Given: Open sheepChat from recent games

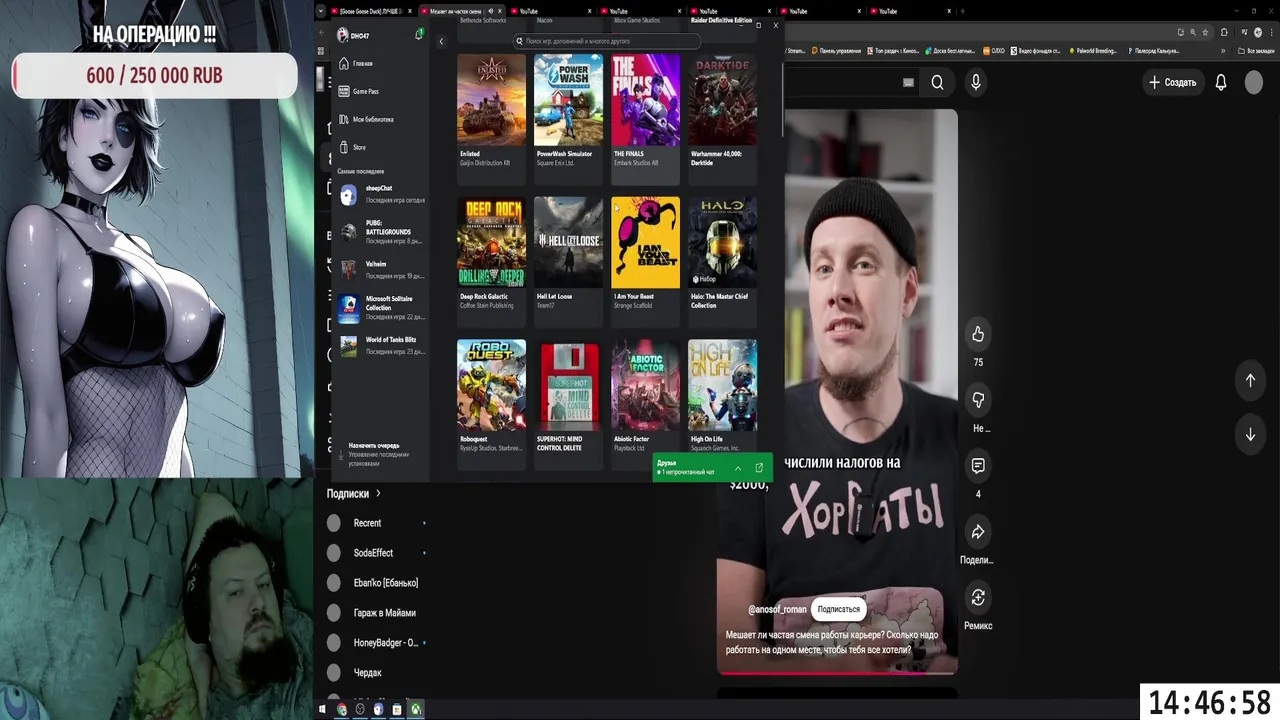Looking at the screenshot, I should 381,194.
